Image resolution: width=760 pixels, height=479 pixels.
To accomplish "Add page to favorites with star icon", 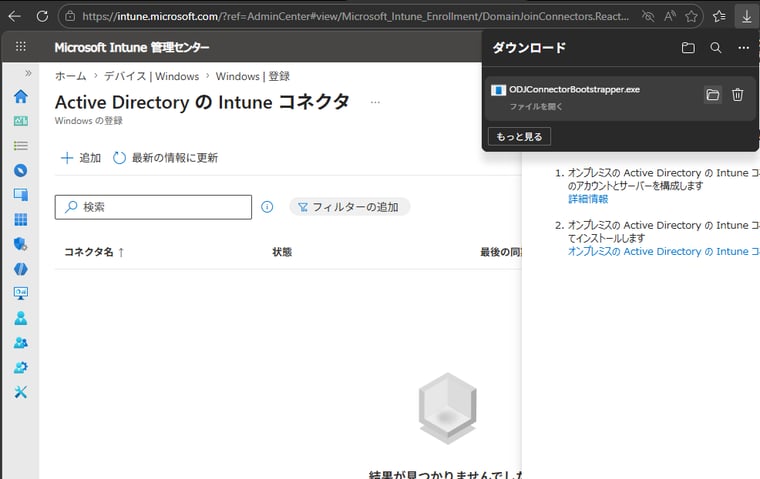I will click(x=691, y=16).
